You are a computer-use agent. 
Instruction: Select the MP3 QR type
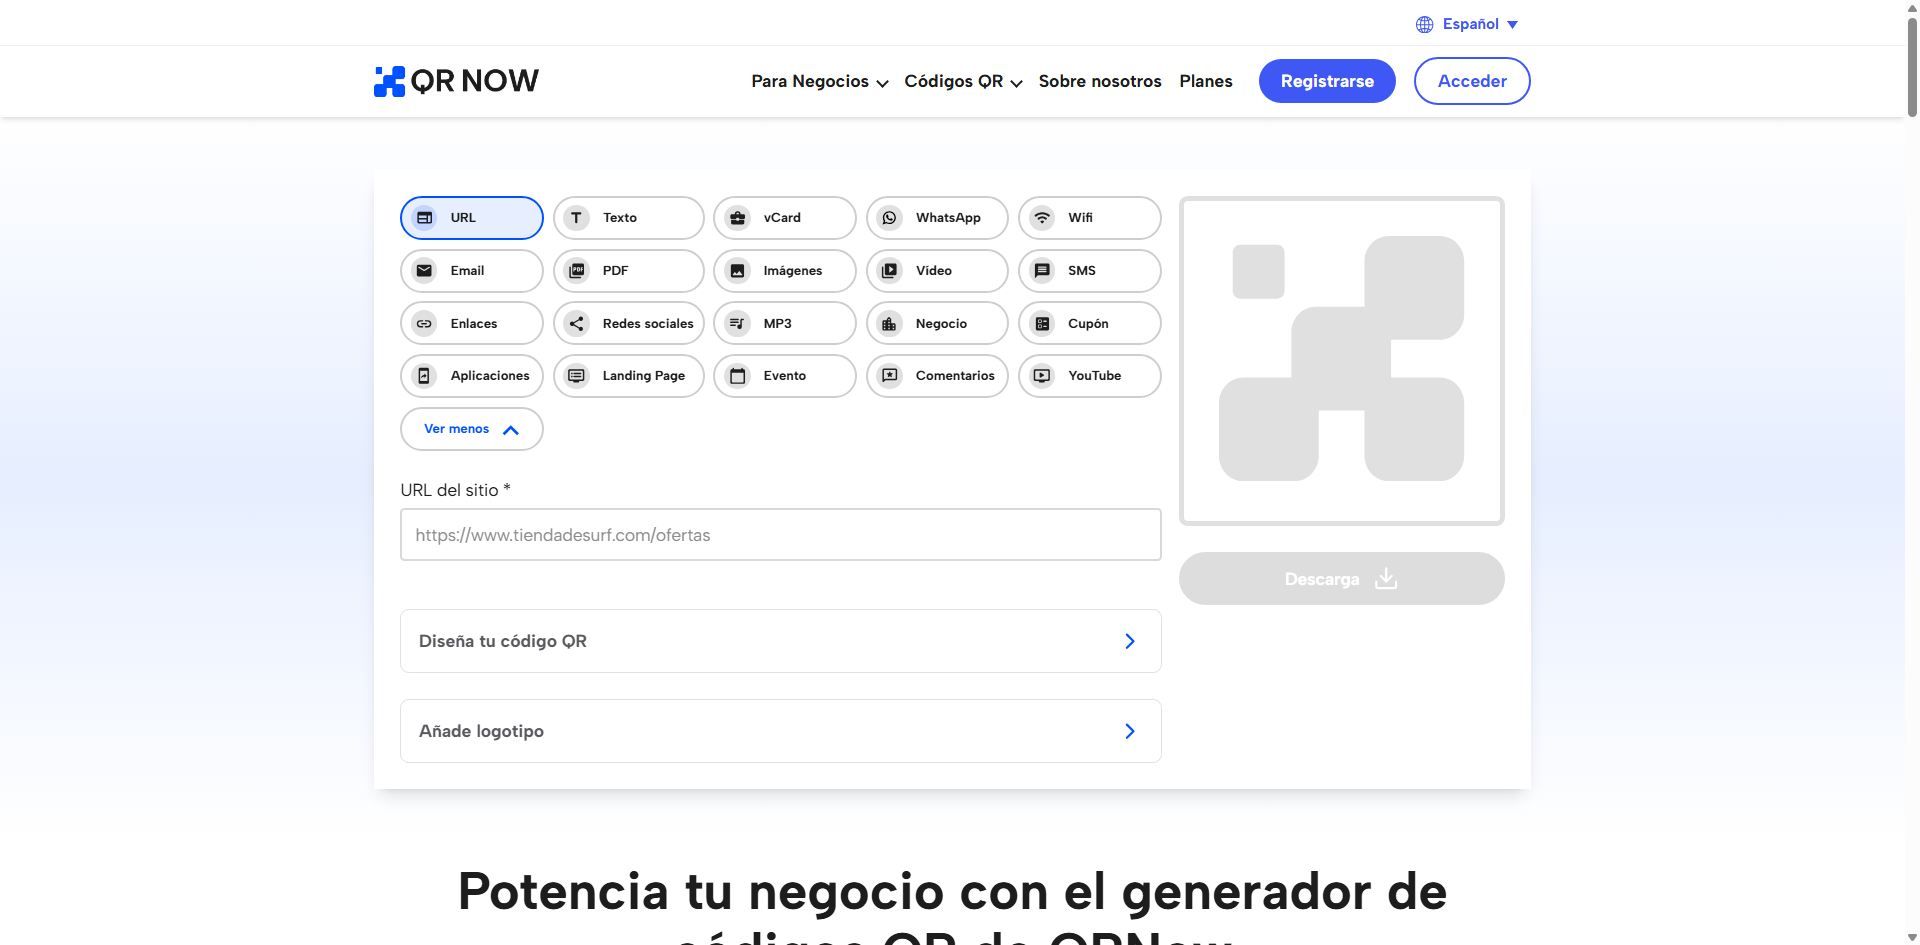pos(785,324)
